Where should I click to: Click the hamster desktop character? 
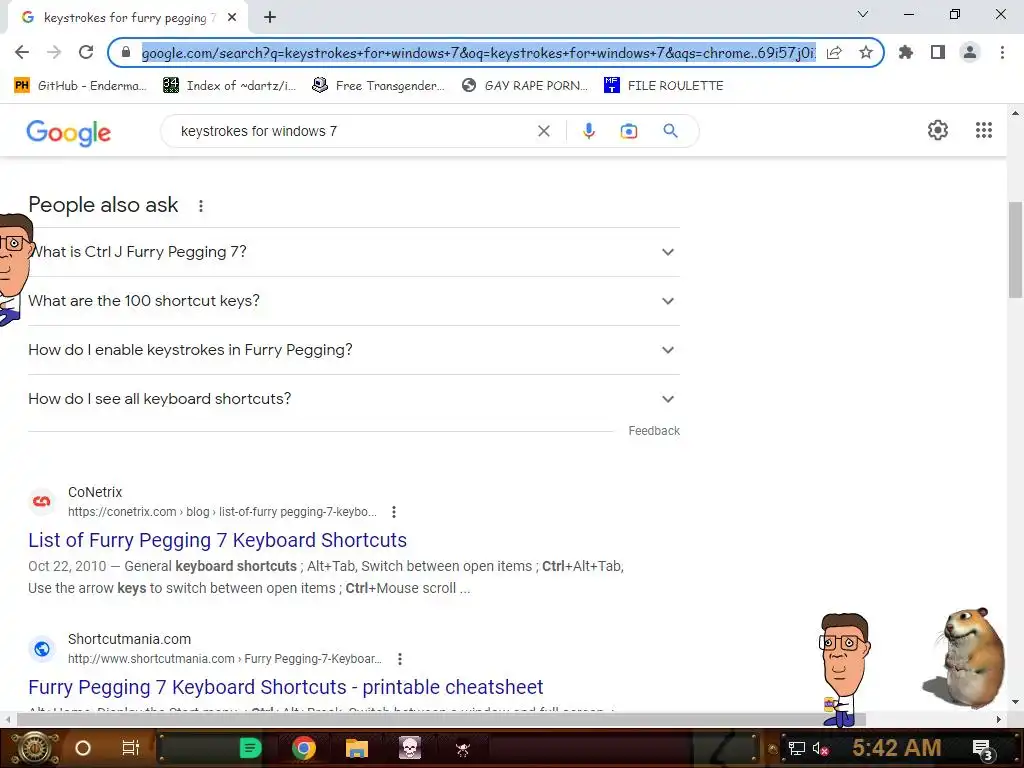(x=965, y=658)
